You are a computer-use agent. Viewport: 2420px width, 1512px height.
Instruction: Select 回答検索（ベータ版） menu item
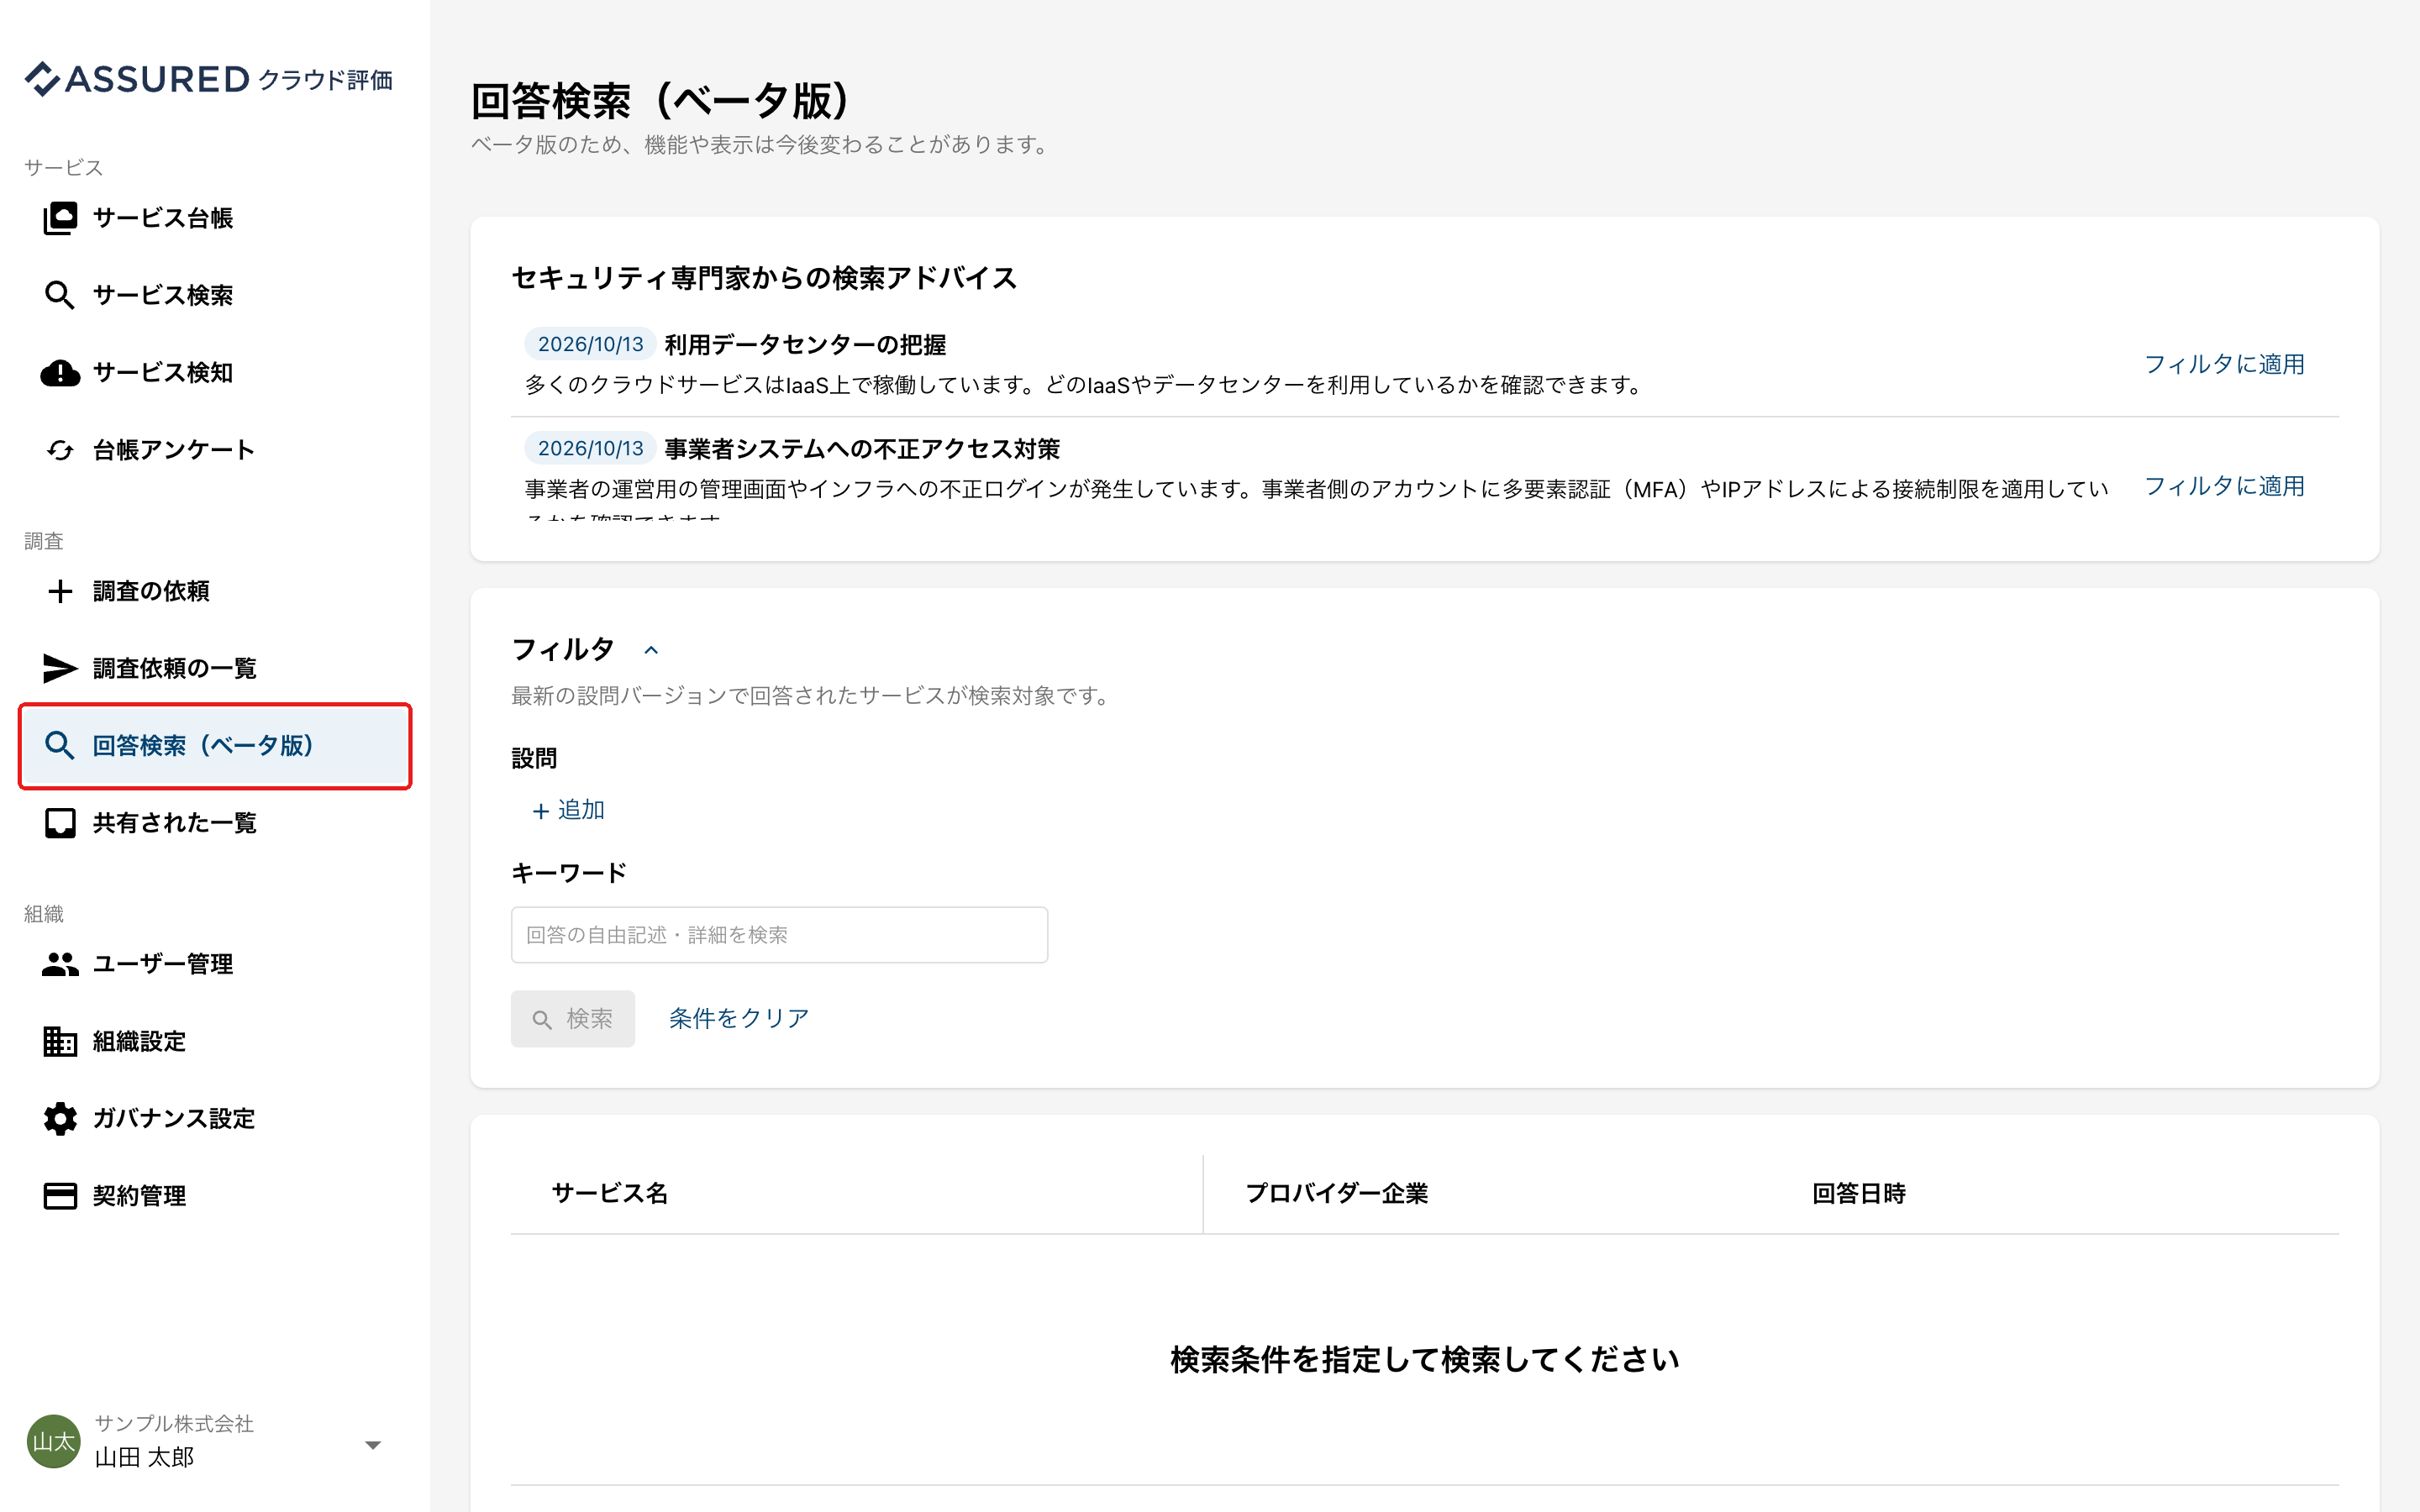215,746
